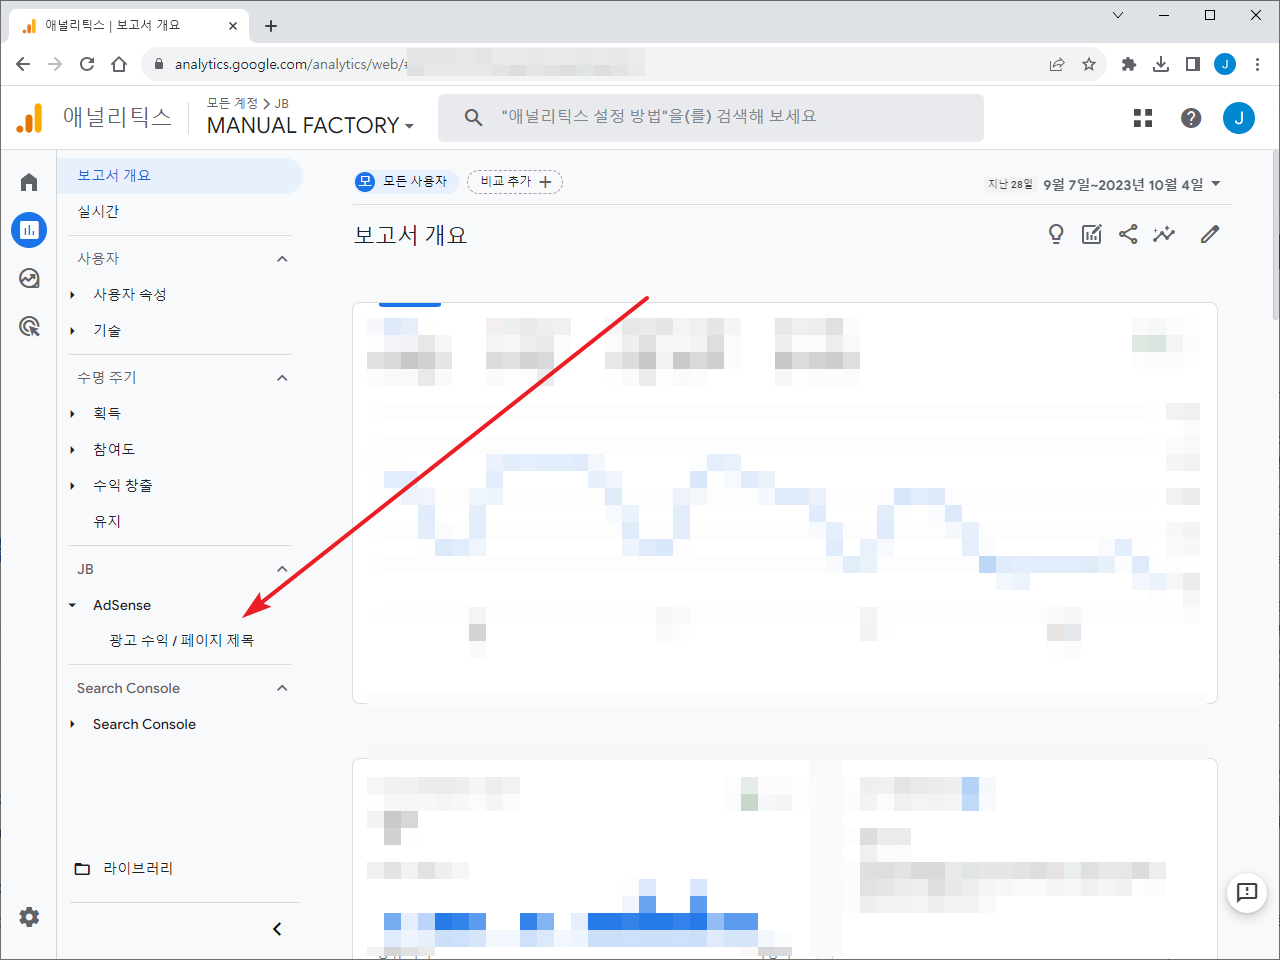This screenshot has width=1280, height=960.
Task: Open browser home page icon
Action: pyautogui.click(x=119, y=64)
